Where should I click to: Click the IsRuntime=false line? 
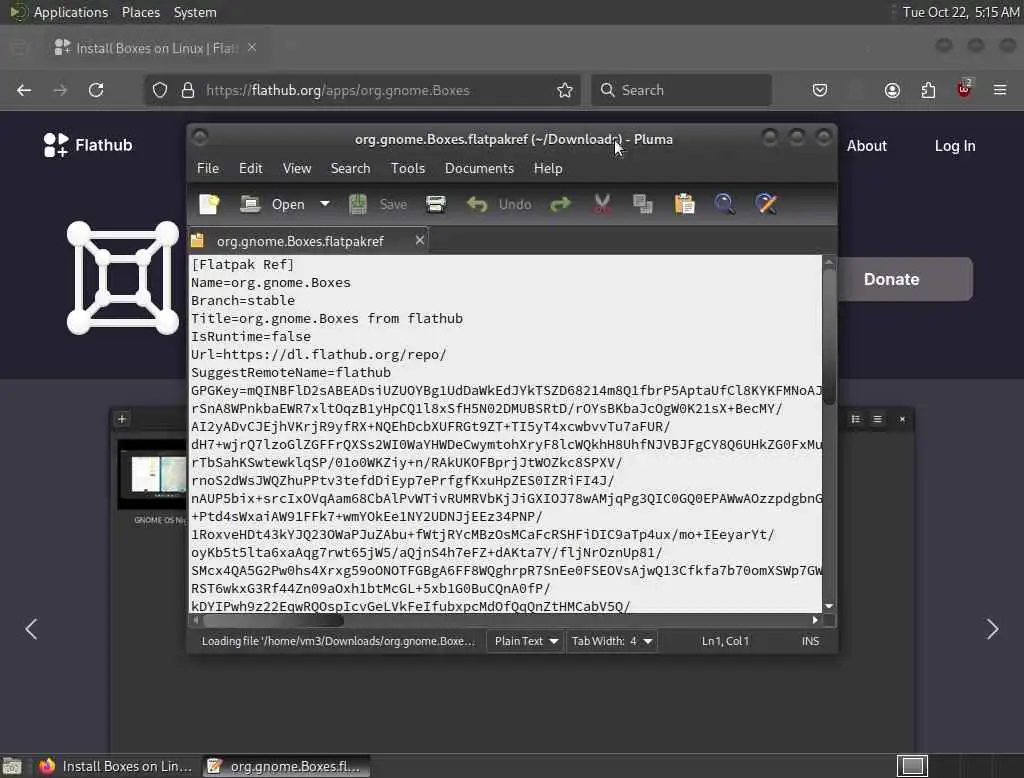(x=251, y=336)
